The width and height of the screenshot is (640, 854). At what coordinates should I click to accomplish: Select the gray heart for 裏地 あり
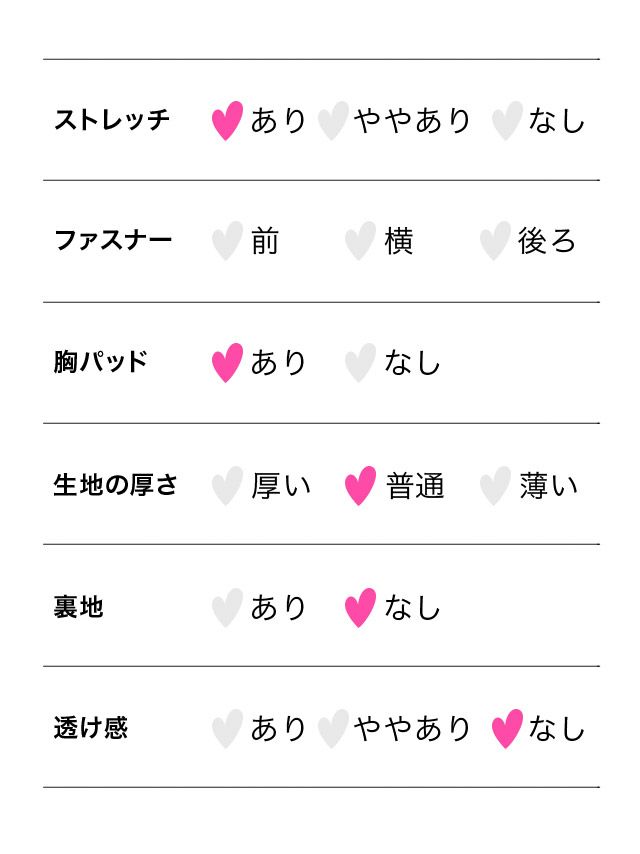tap(227, 607)
